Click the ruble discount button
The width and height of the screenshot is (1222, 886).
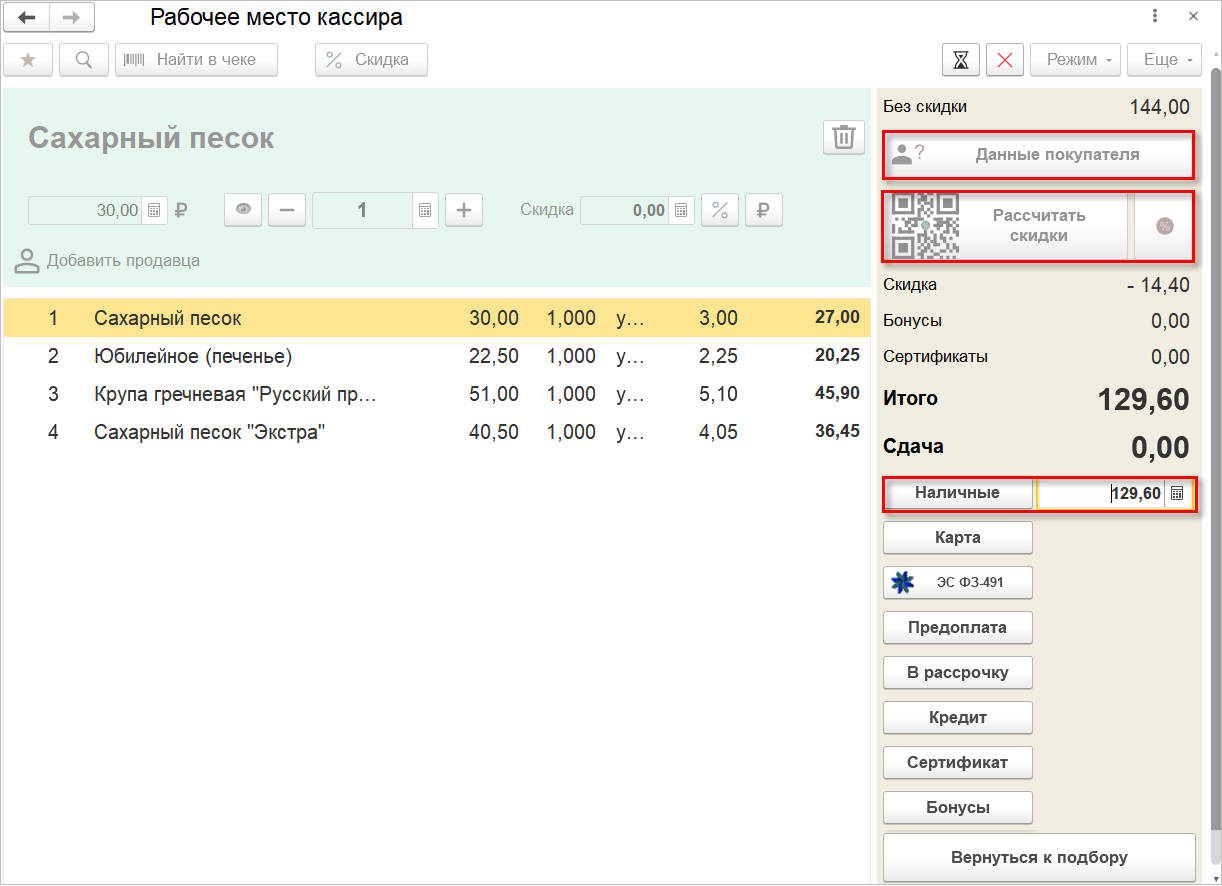click(x=763, y=210)
